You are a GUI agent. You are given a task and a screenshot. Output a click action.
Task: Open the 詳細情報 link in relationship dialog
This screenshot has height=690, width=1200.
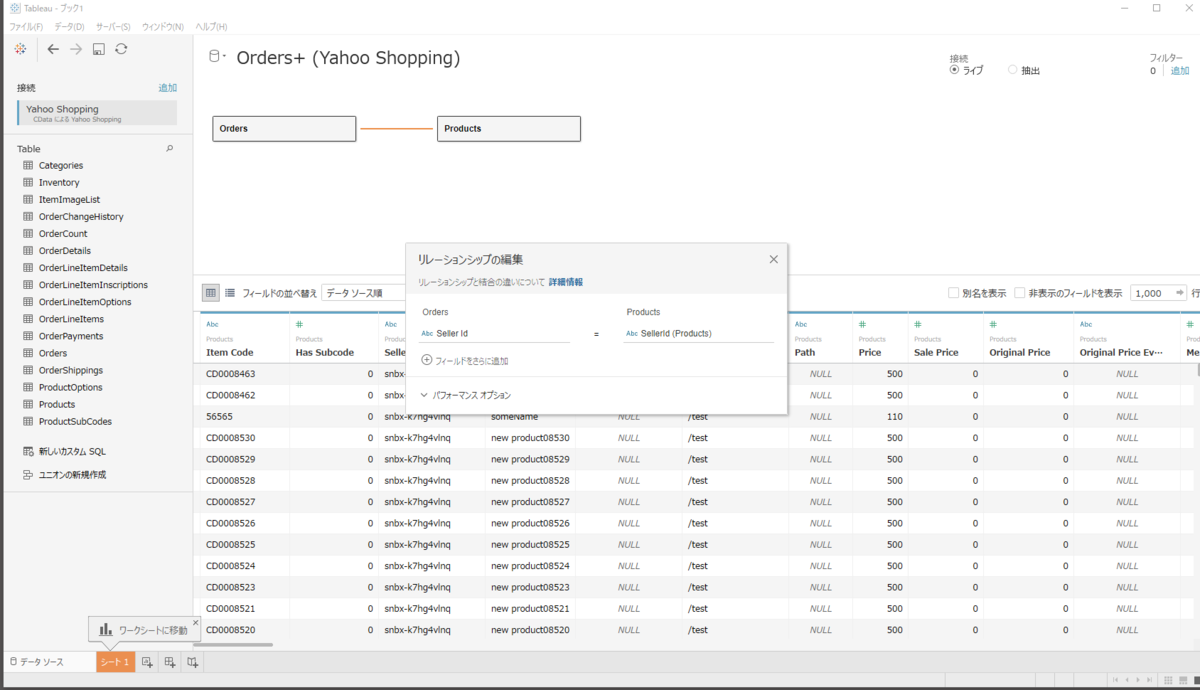566,283
